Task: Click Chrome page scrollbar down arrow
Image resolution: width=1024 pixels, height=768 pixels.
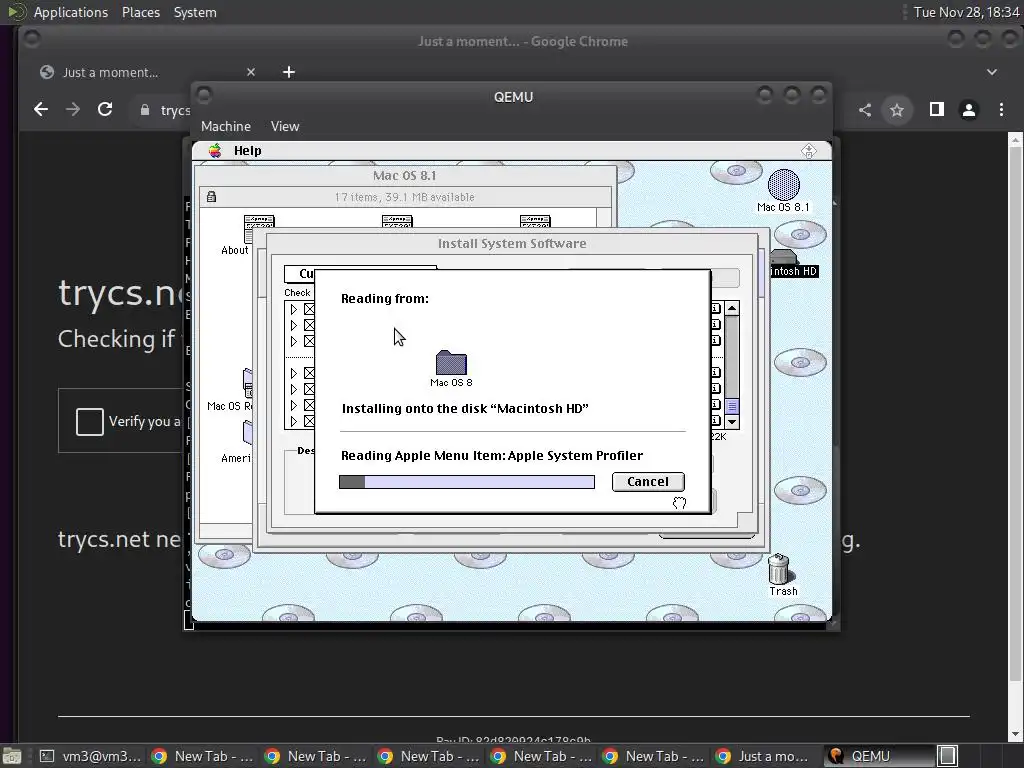Action: pos(1016,735)
